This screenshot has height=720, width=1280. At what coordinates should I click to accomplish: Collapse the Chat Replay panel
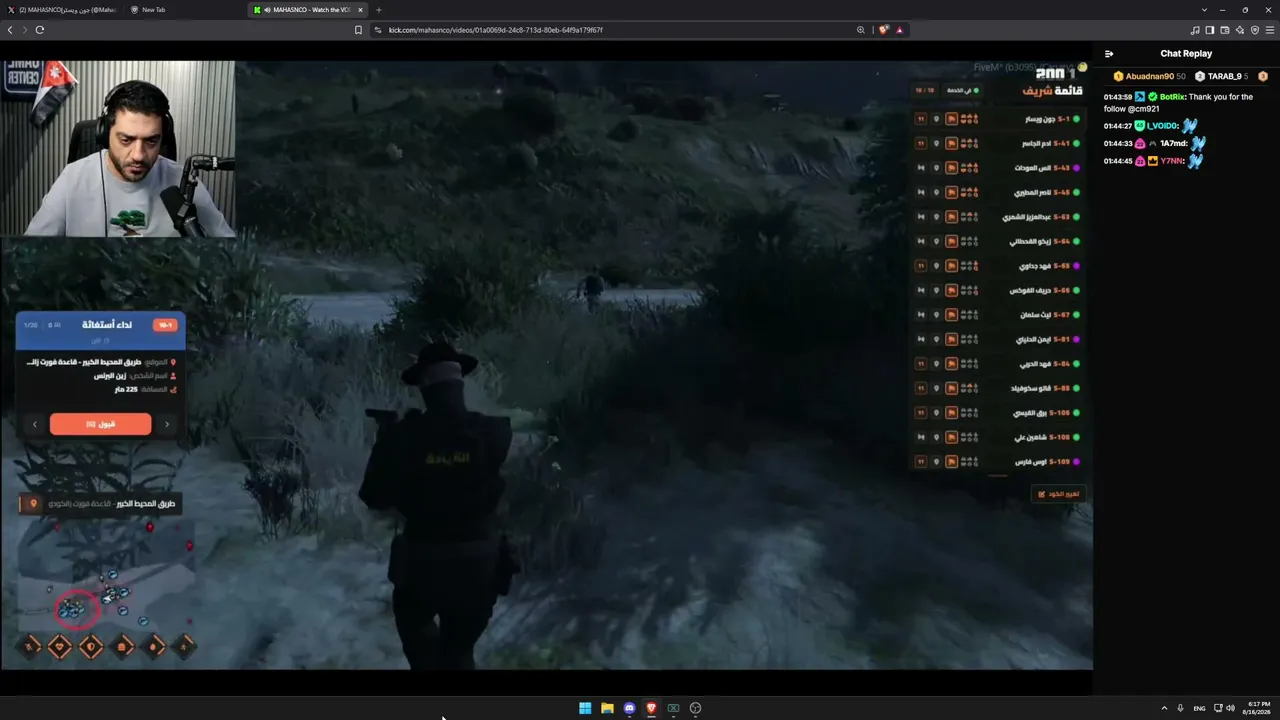1109,54
